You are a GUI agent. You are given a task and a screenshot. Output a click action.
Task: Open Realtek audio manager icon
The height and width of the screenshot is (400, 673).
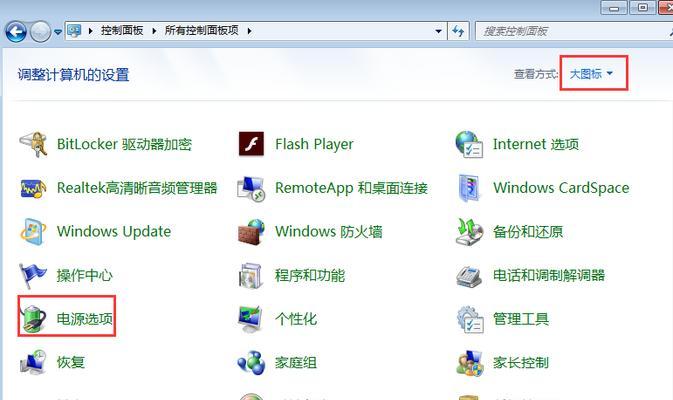(x=33, y=188)
